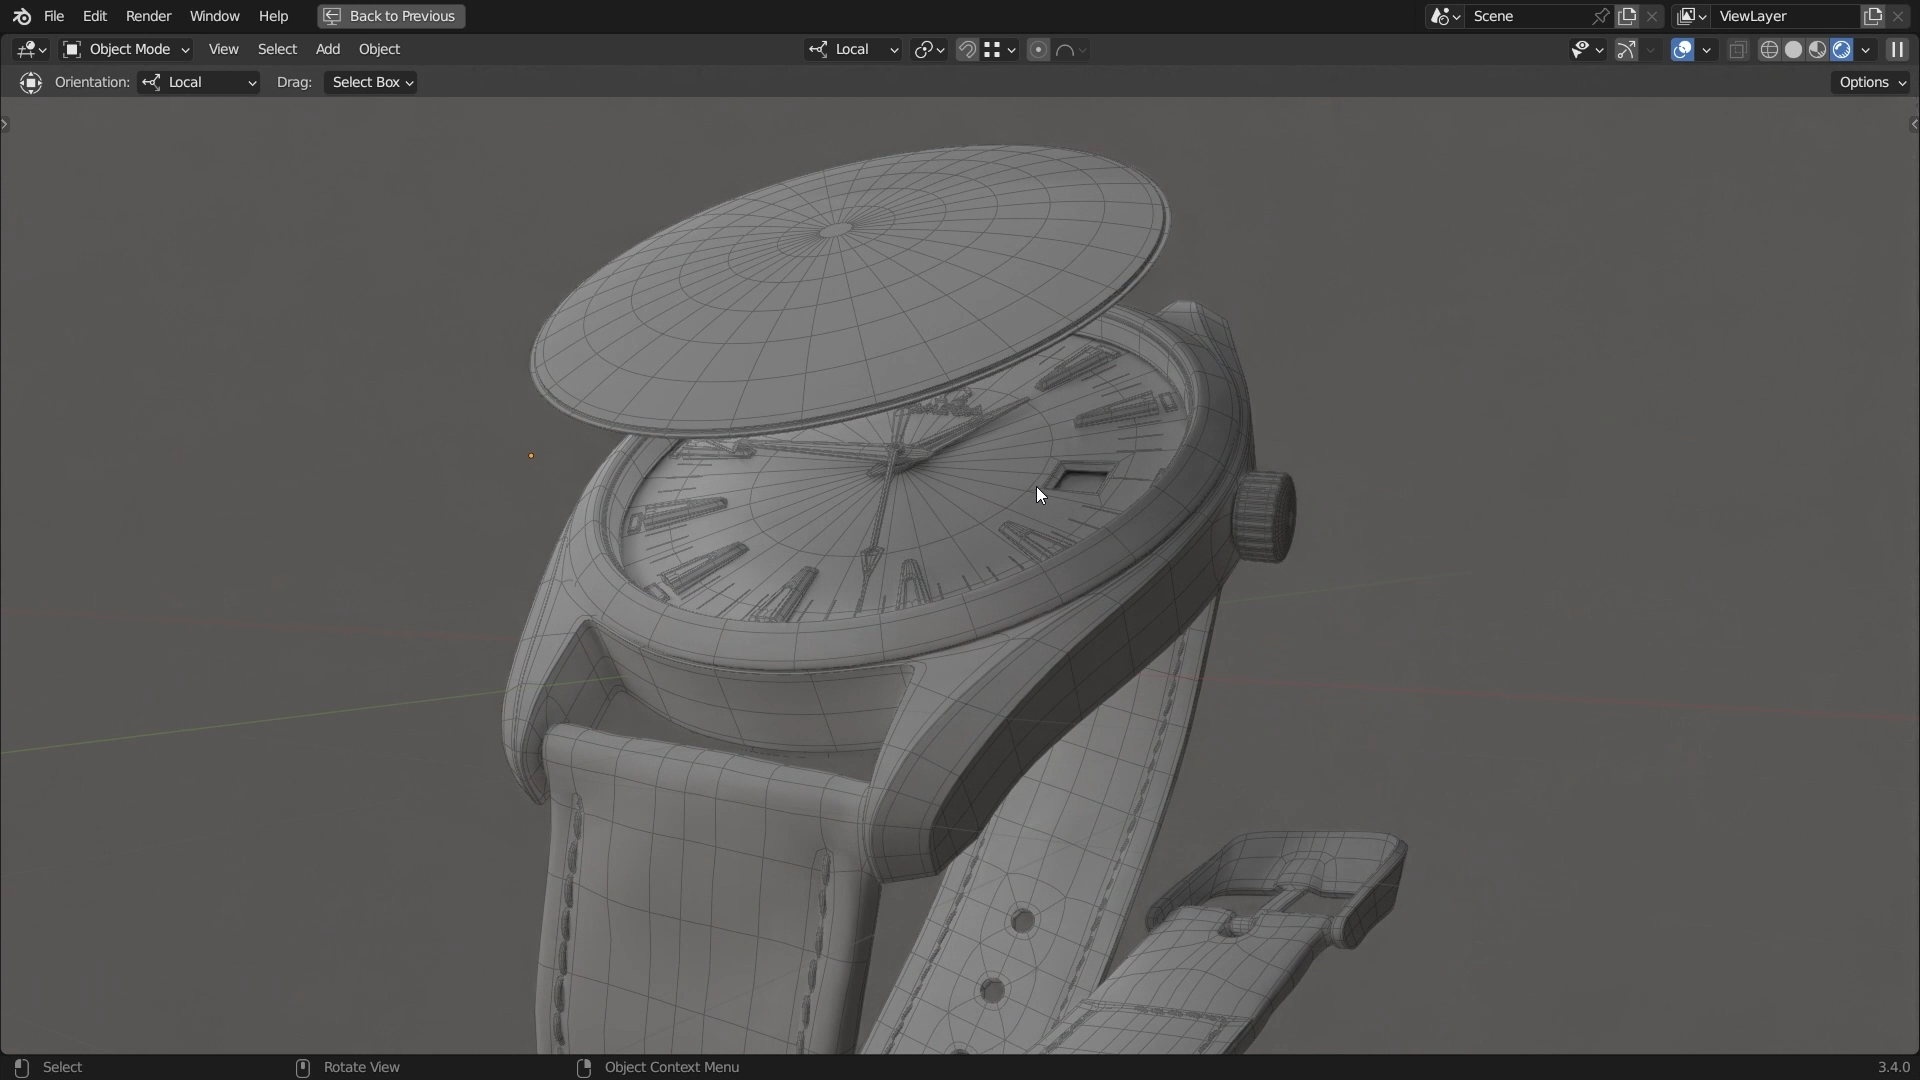
Task: Open the editor type selector icon
Action: tap(31, 49)
